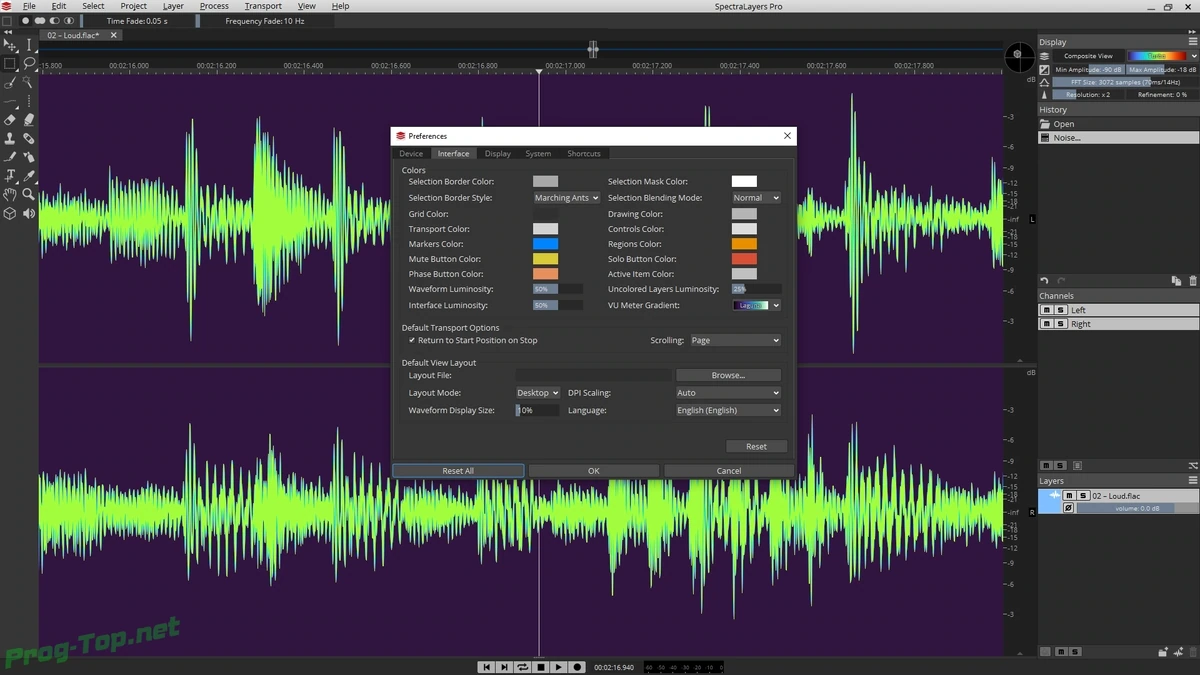Open the Layers panel hamburger menu
1200x675 pixels.
[1193, 481]
